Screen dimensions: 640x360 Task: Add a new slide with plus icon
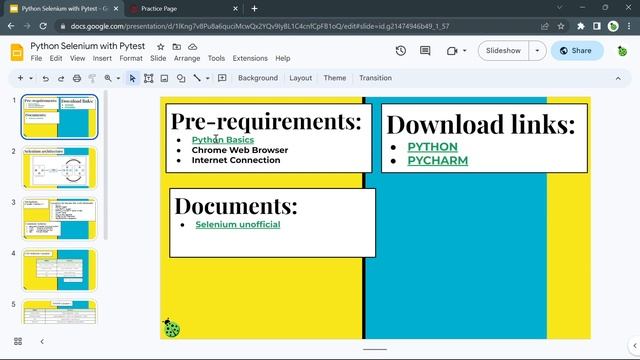tap(20, 78)
